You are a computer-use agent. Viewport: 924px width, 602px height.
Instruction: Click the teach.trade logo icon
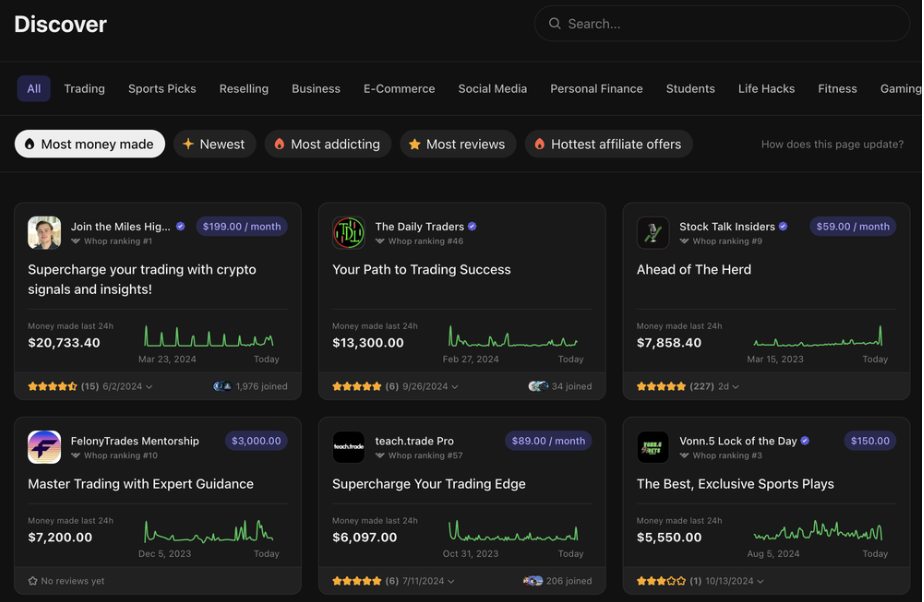click(x=348, y=447)
